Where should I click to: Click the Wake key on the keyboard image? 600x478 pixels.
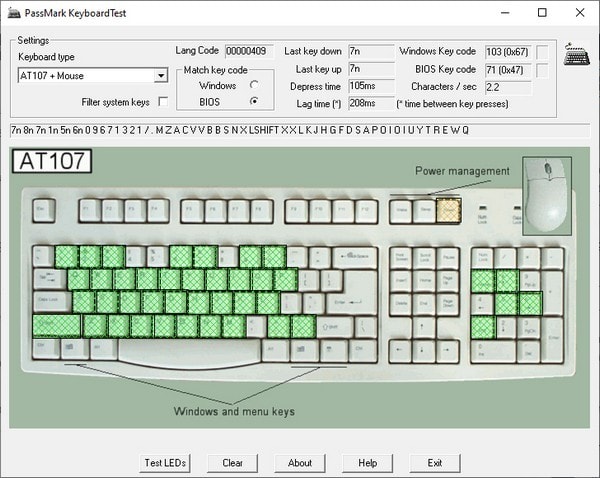coord(401,210)
